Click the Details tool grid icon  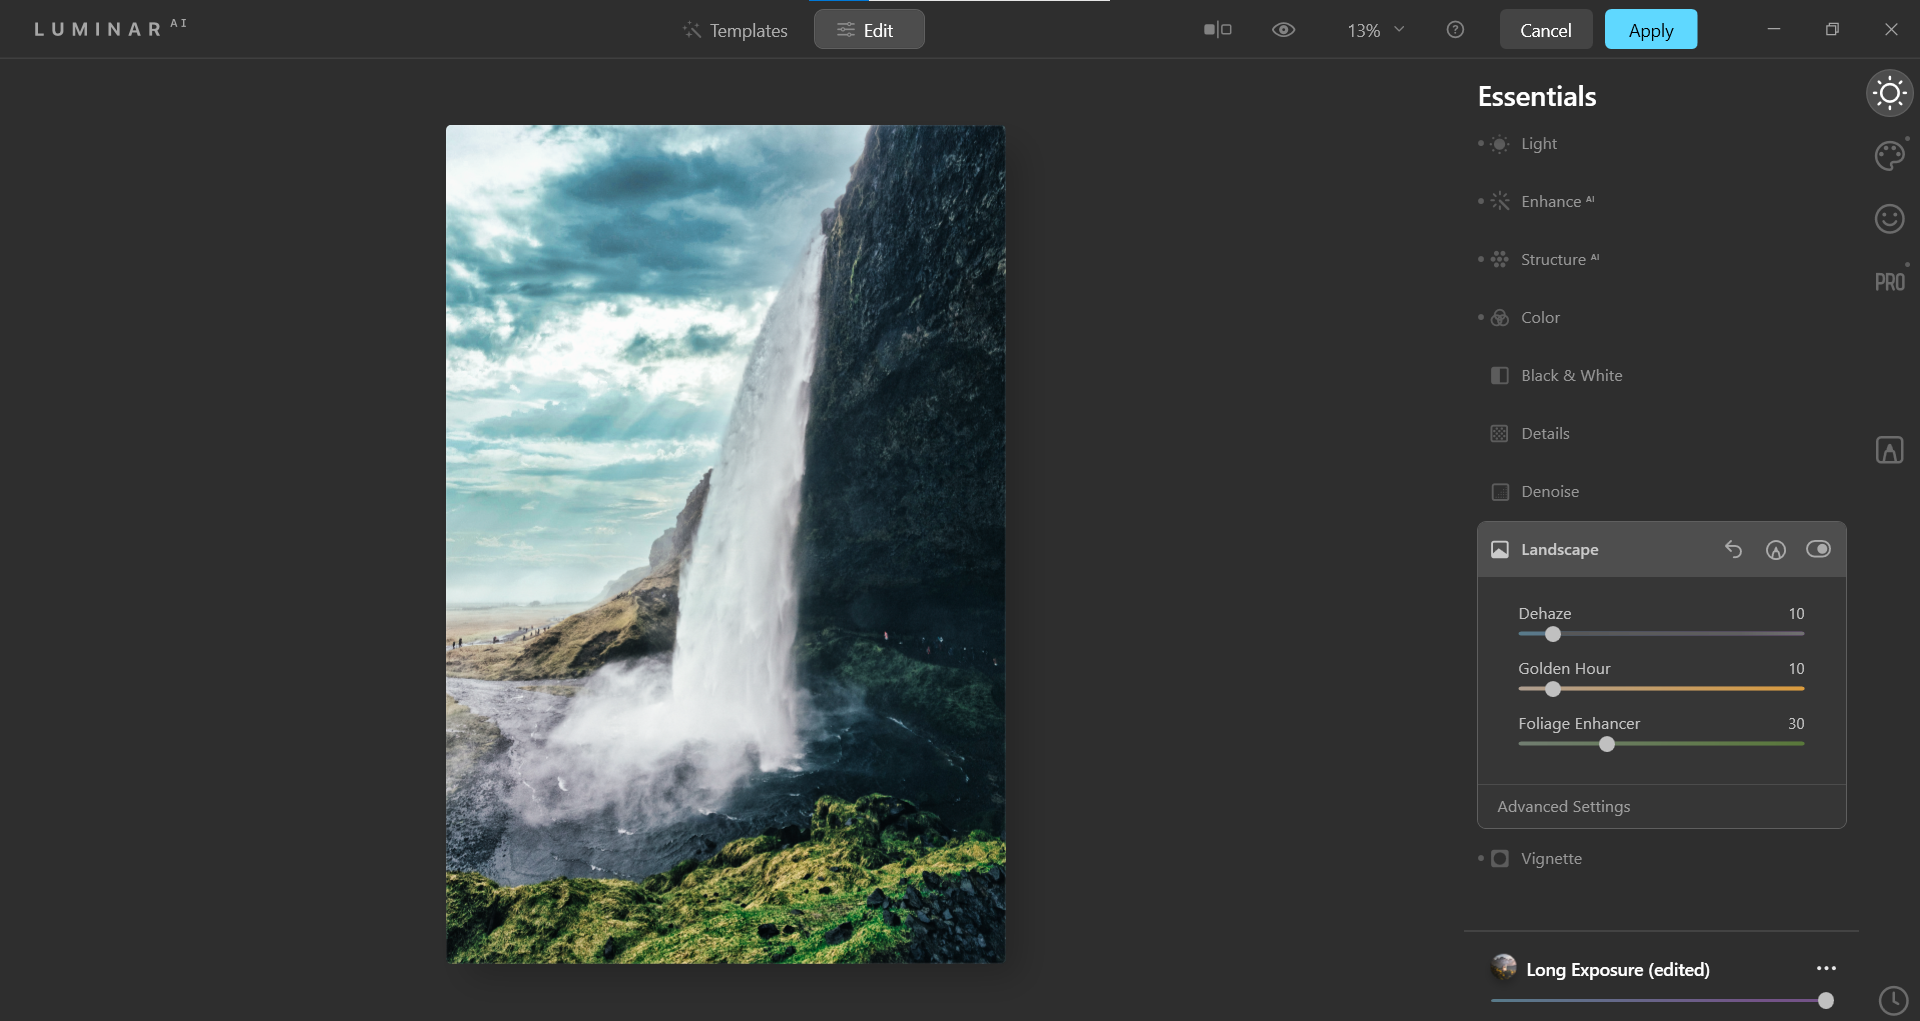pyautogui.click(x=1499, y=434)
